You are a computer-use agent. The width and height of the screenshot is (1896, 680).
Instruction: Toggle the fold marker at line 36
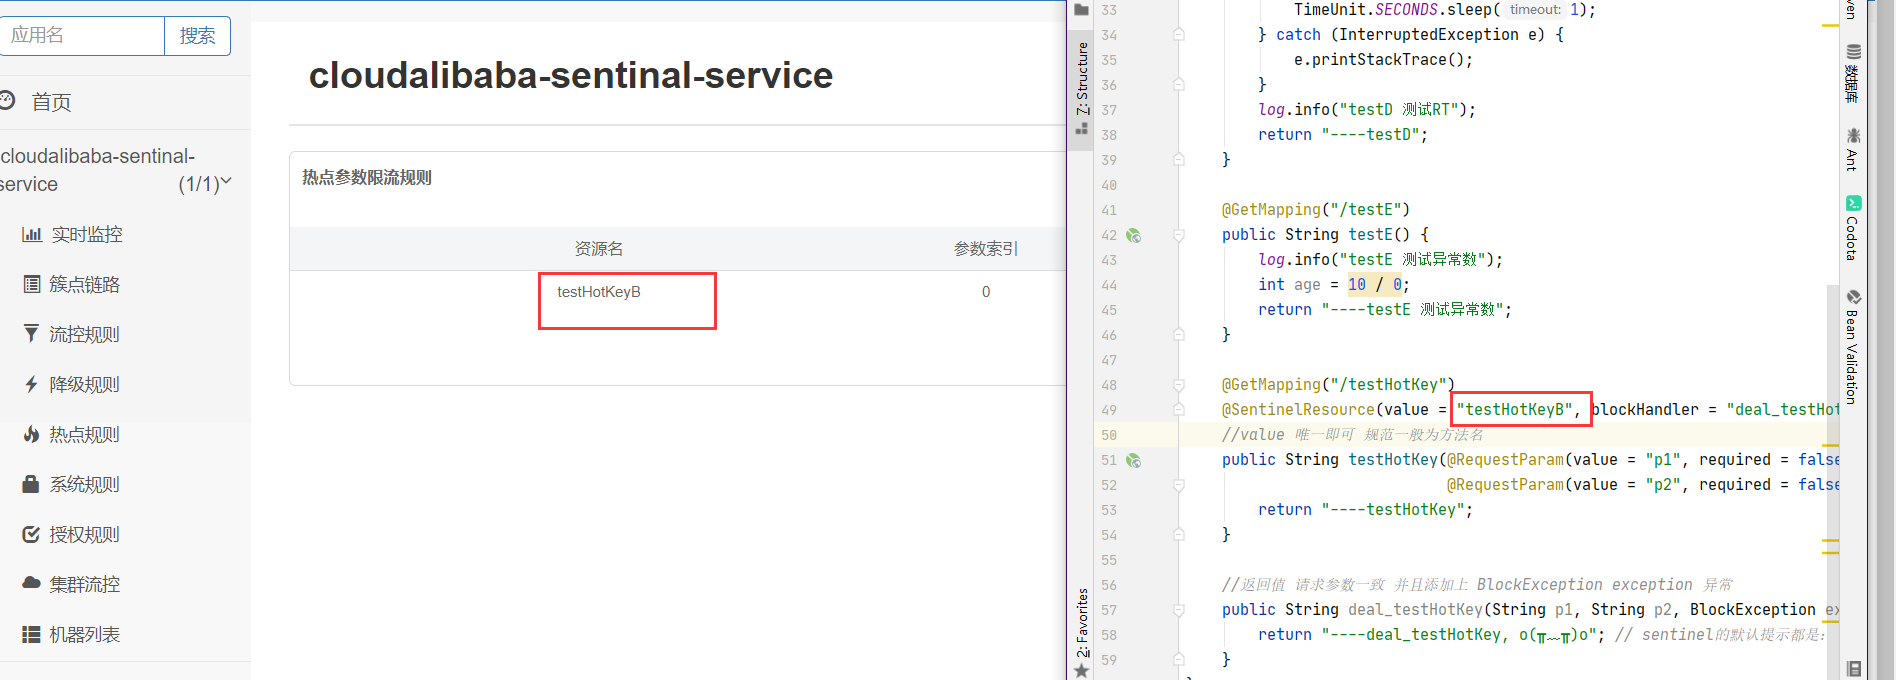pos(1179,85)
